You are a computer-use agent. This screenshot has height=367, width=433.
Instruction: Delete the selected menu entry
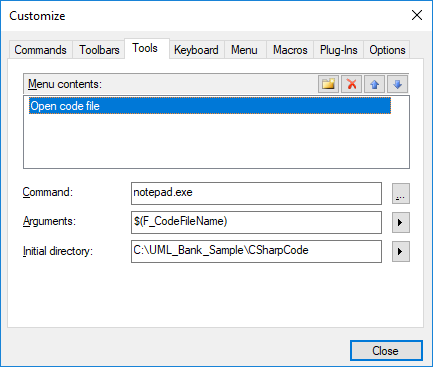point(351,84)
